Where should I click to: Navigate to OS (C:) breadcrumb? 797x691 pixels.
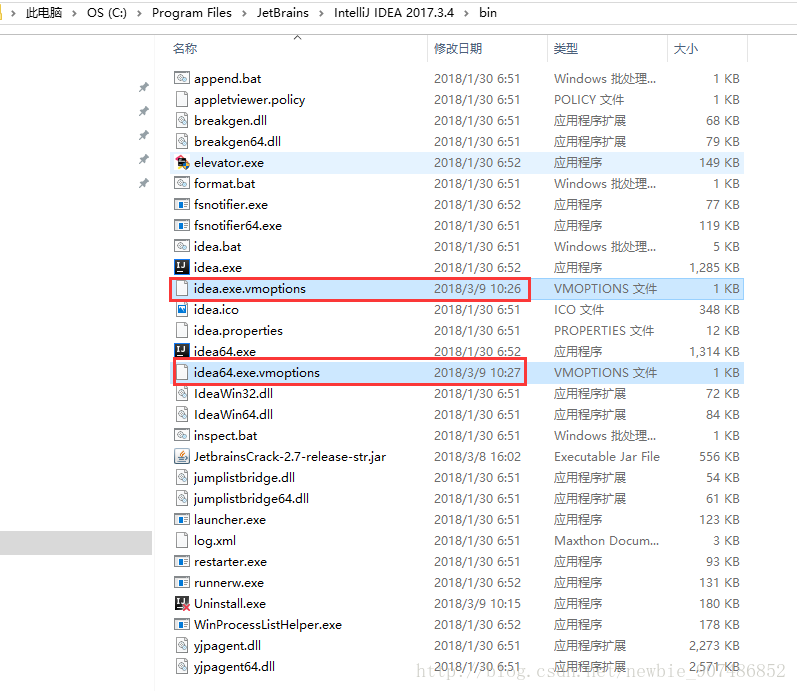tap(107, 13)
